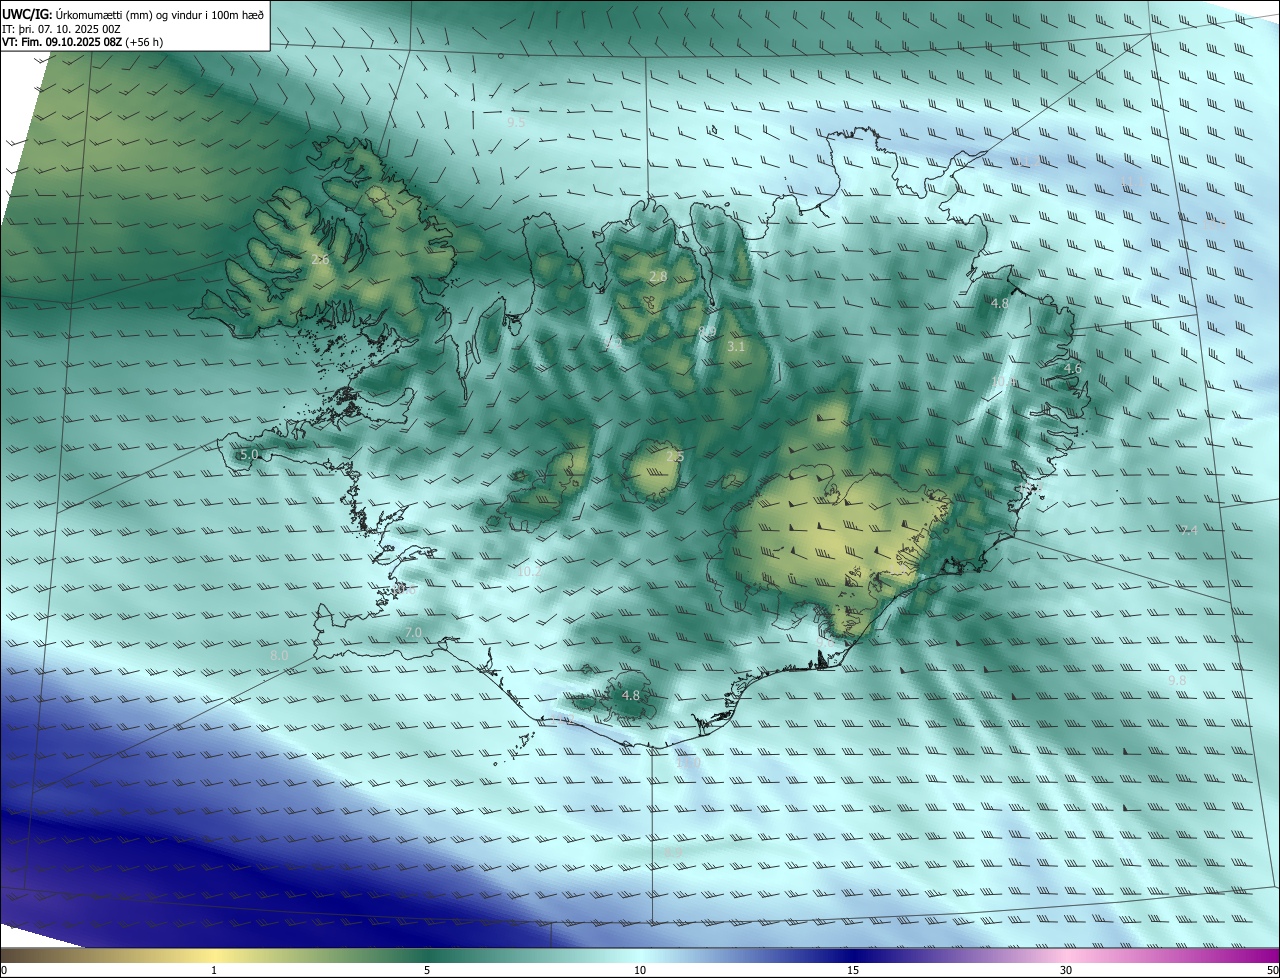Click the 2.5 value on the central glacier
Viewport: 1280px width, 978px height.
click(675, 457)
